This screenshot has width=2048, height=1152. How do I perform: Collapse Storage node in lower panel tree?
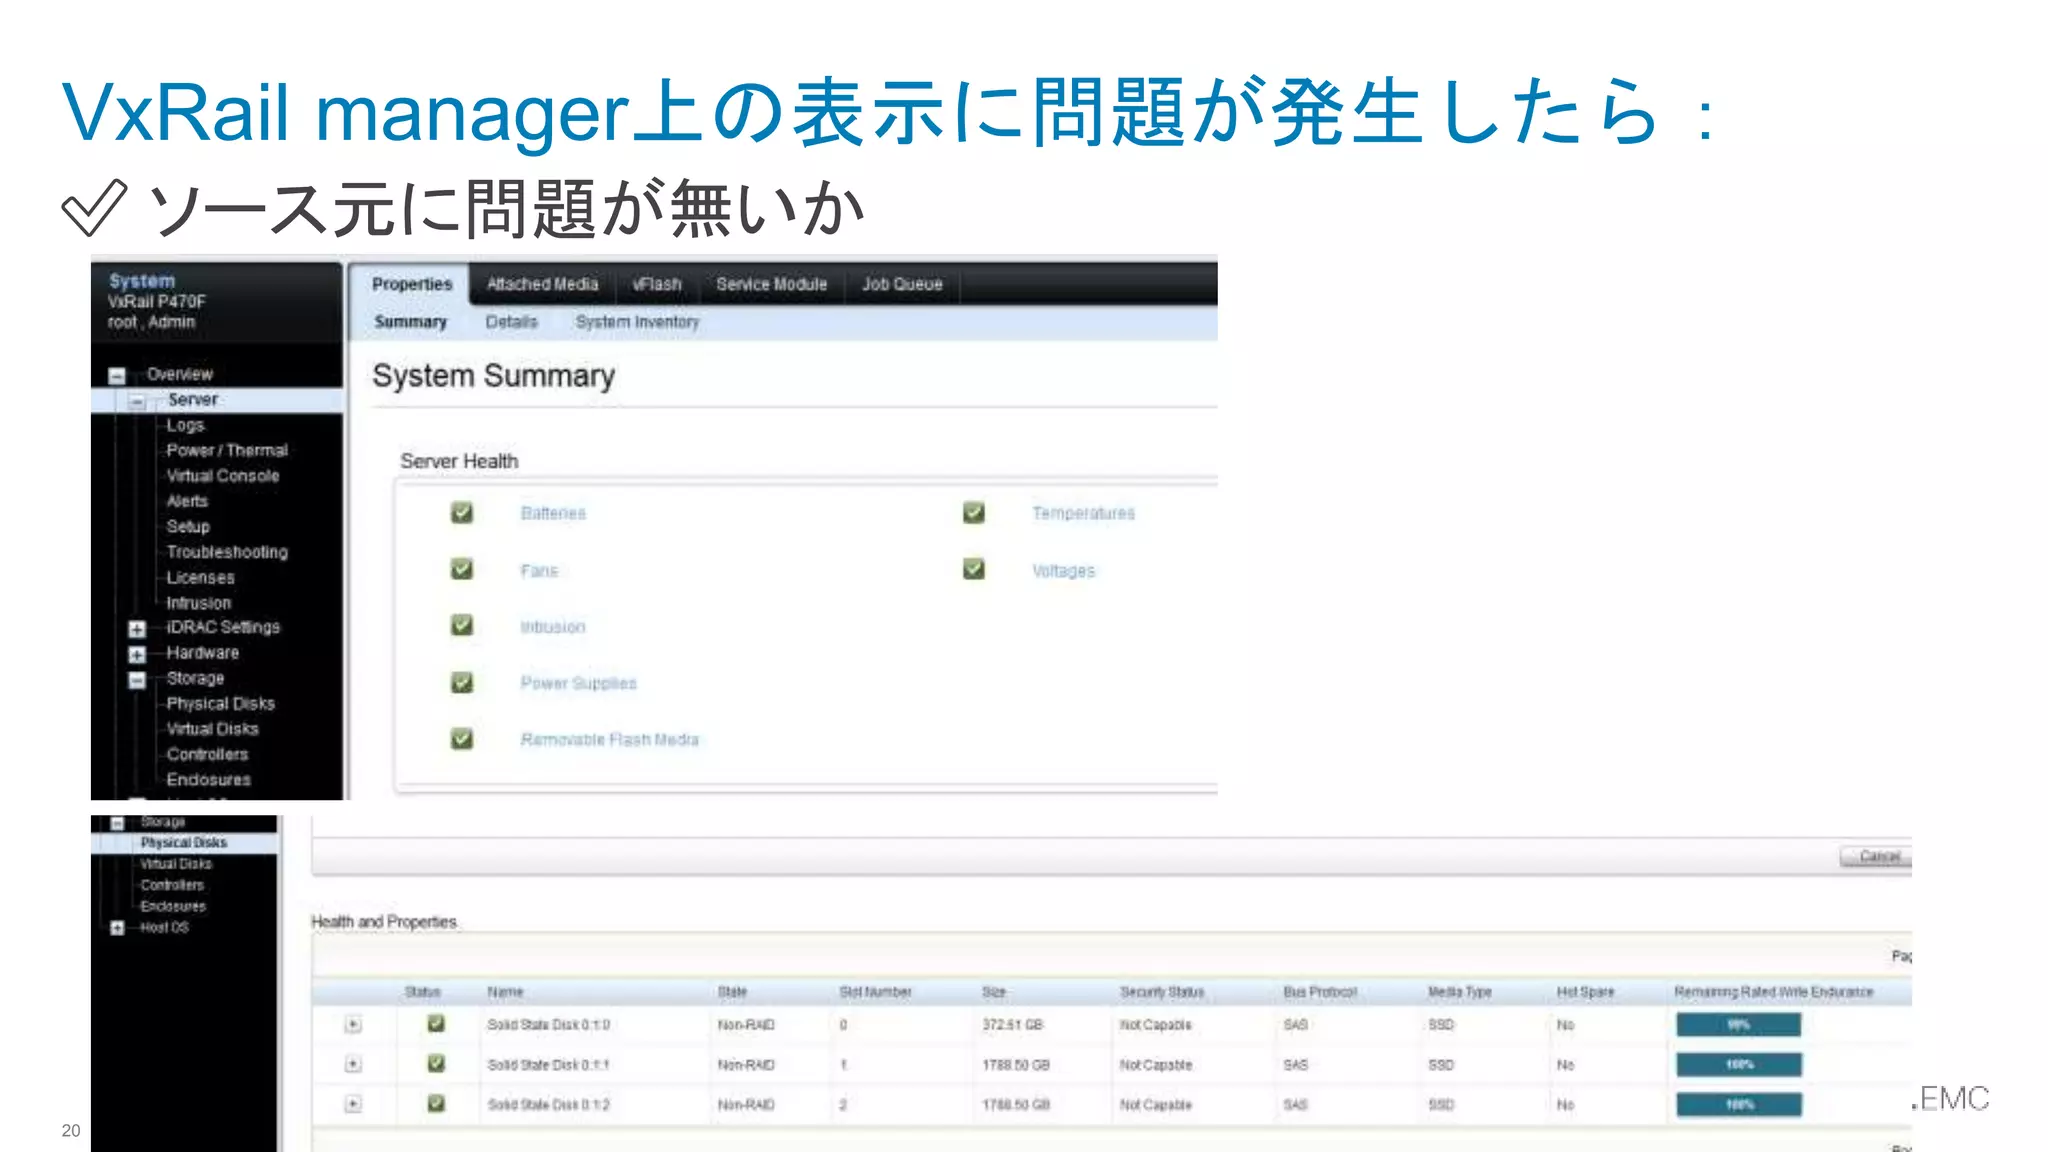117,824
